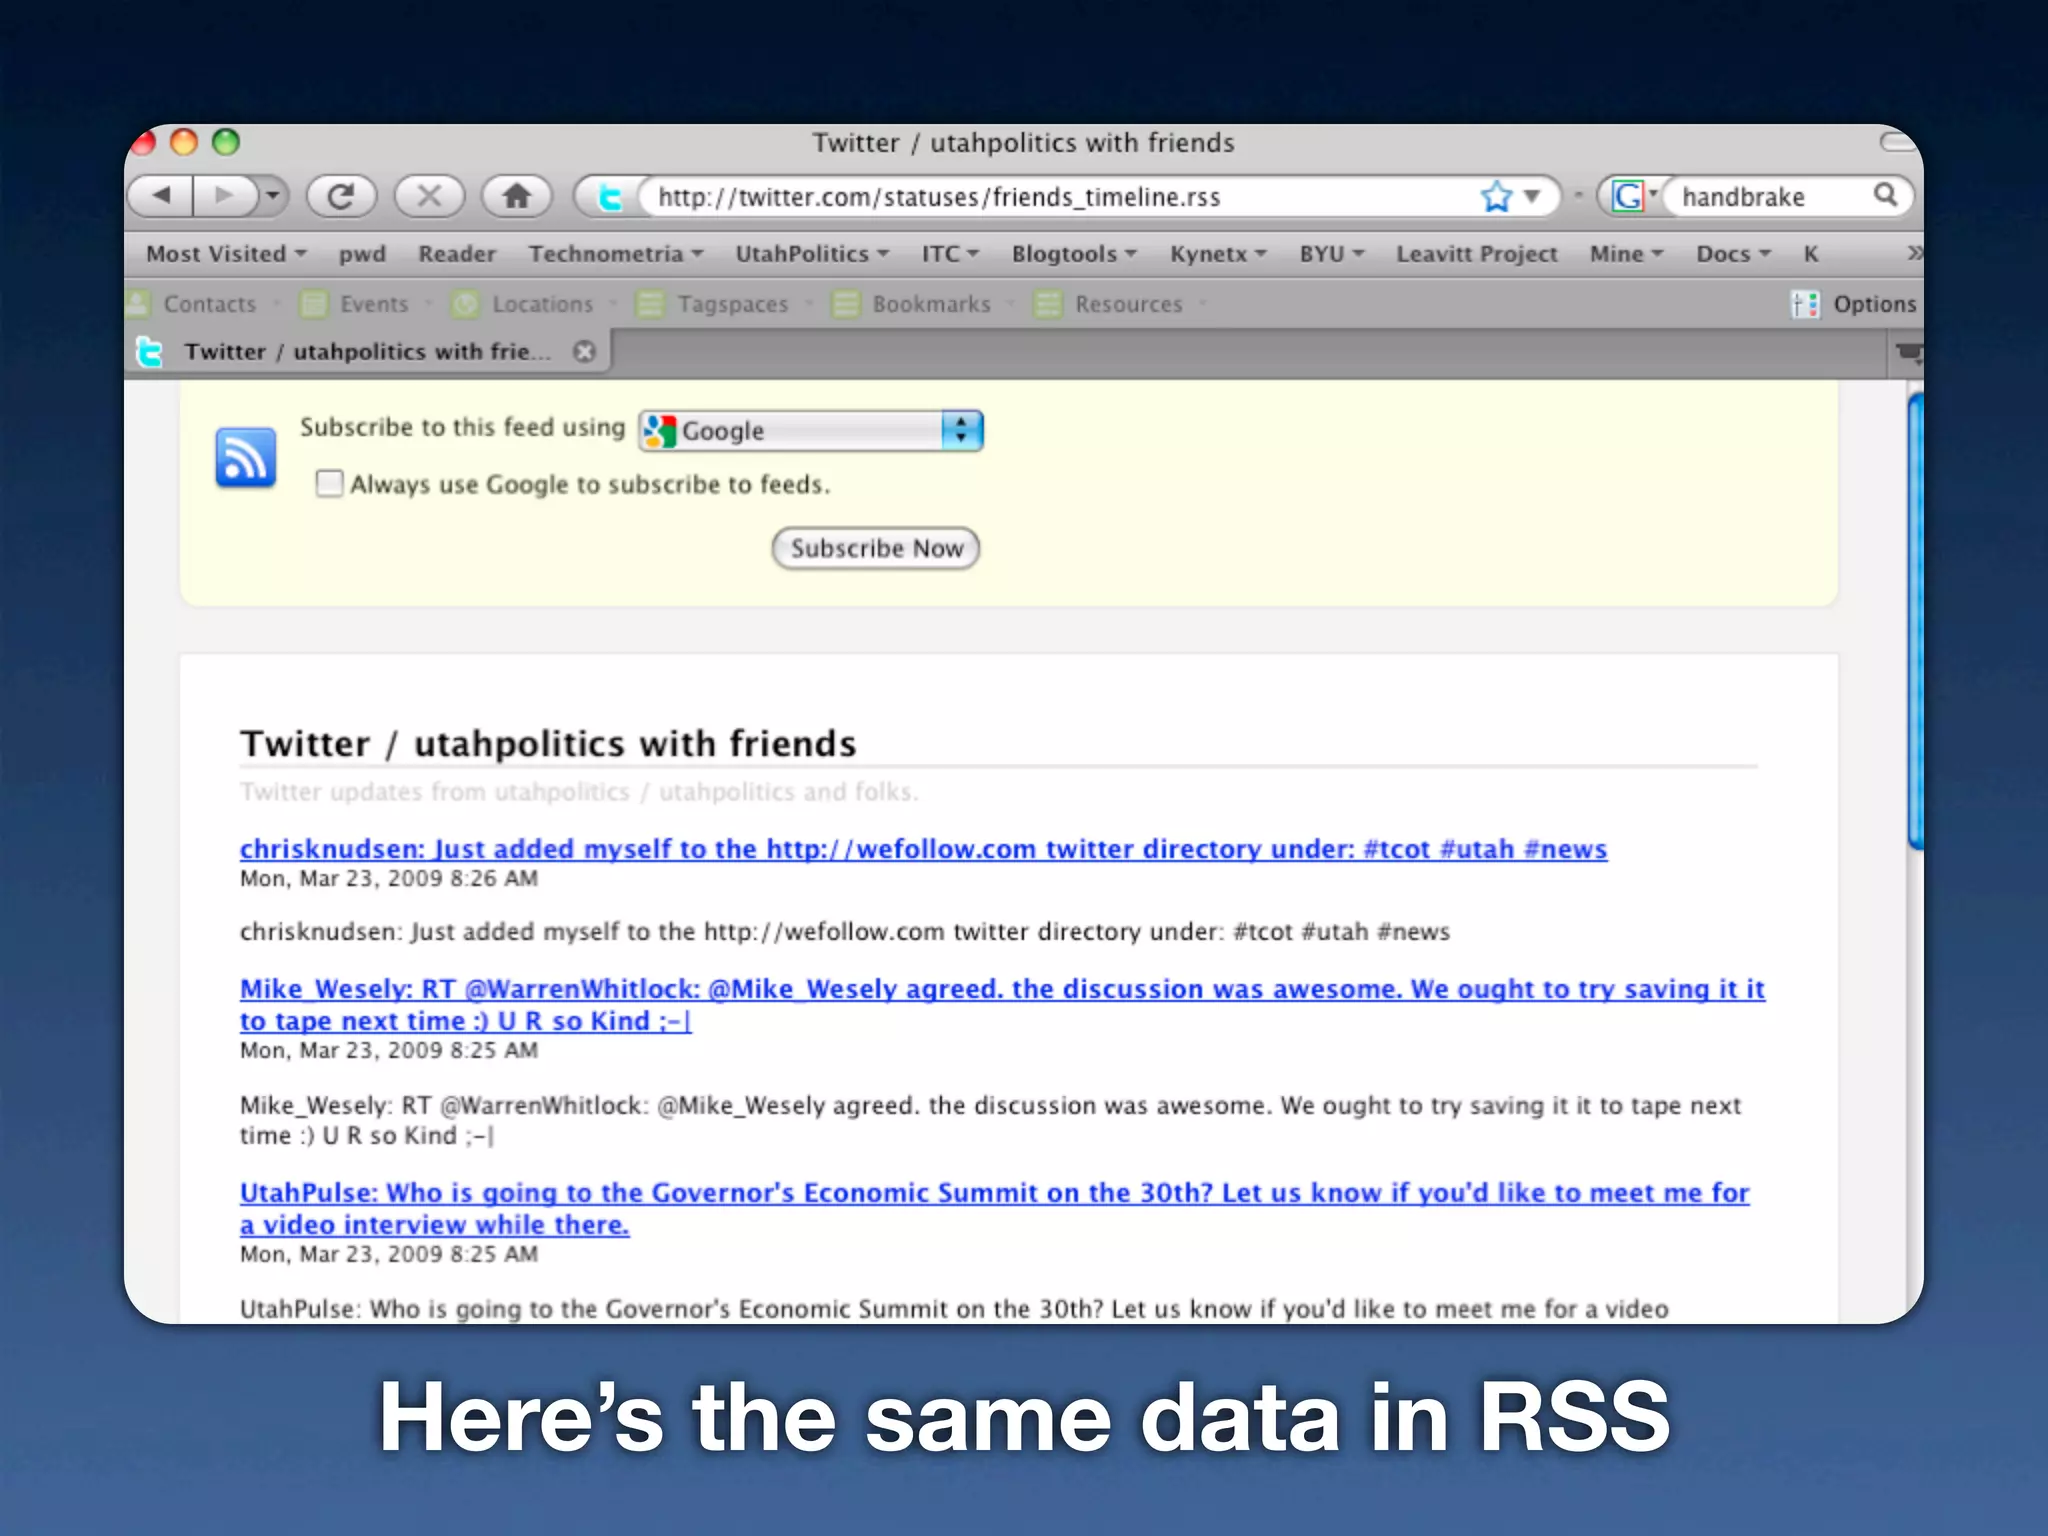Viewport: 2048px width, 1536px height.
Task: Open the chrisknudsen wefollow.com tweet link
Action: tap(923, 849)
